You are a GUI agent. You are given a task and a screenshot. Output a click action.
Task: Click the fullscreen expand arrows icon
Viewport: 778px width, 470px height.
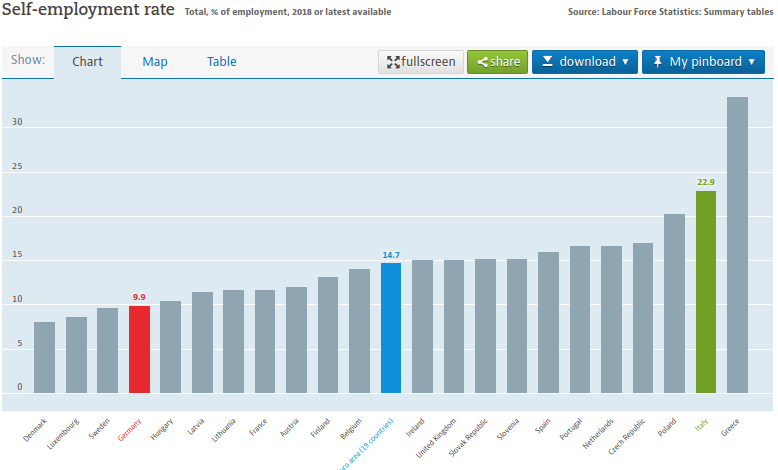[393, 62]
